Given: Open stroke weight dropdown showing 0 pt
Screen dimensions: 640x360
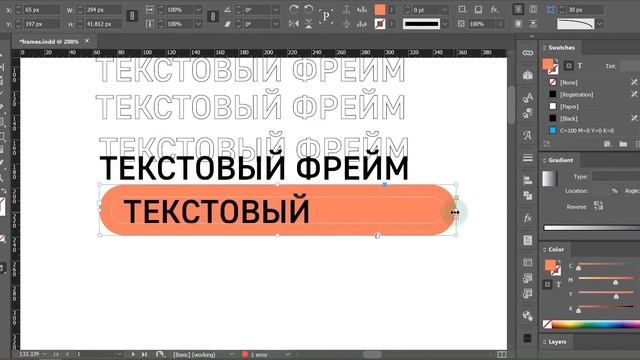Looking at the screenshot, I should coord(444,9).
